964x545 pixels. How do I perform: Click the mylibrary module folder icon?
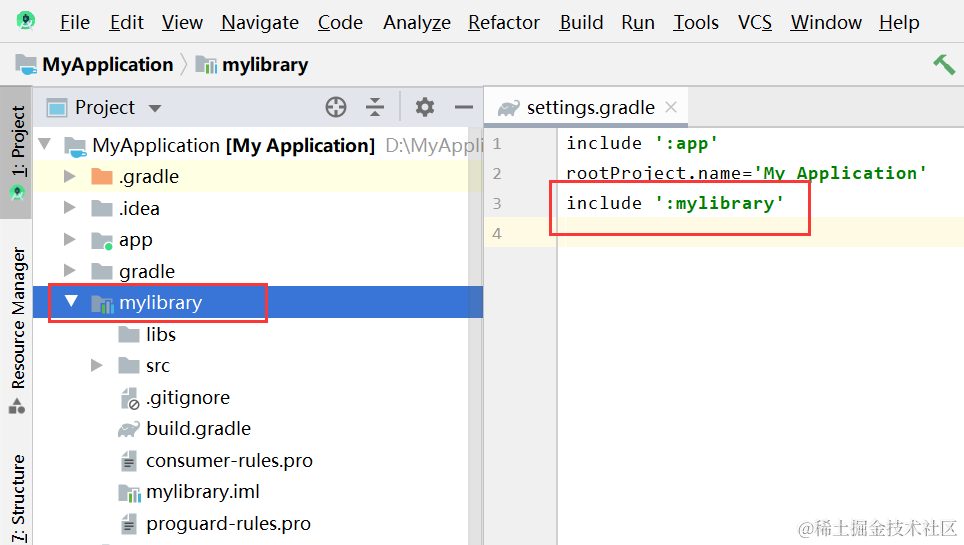[x=102, y=303]
